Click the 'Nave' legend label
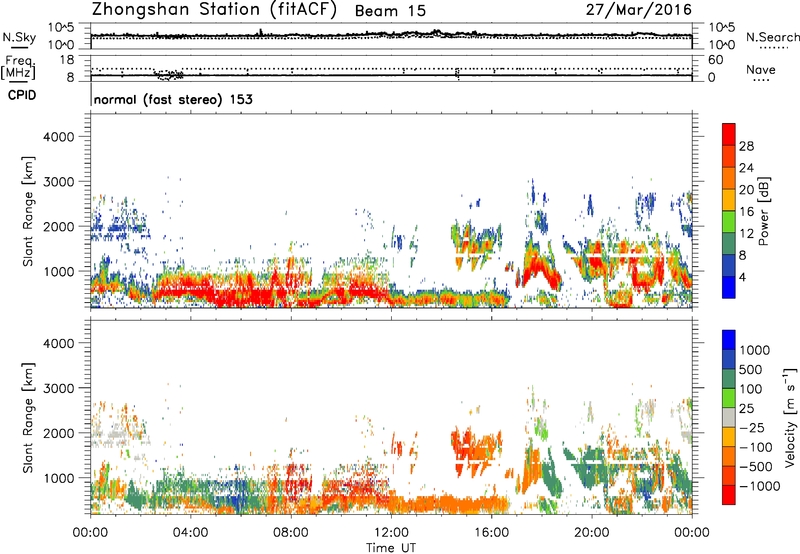Image resolution: width=800 pixels, height=554 pixels. click(x=760, y=69)
